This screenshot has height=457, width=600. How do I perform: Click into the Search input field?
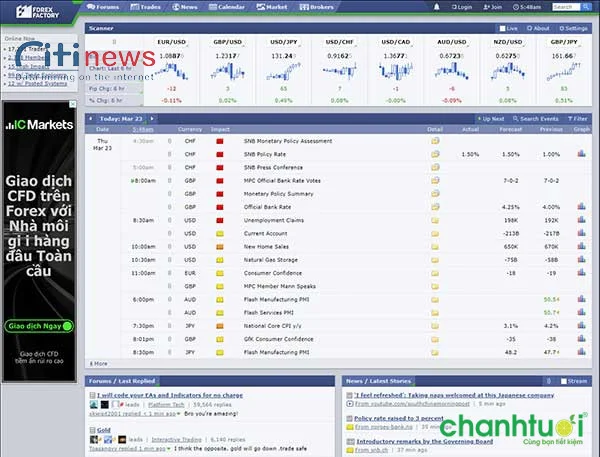point(566,7)
